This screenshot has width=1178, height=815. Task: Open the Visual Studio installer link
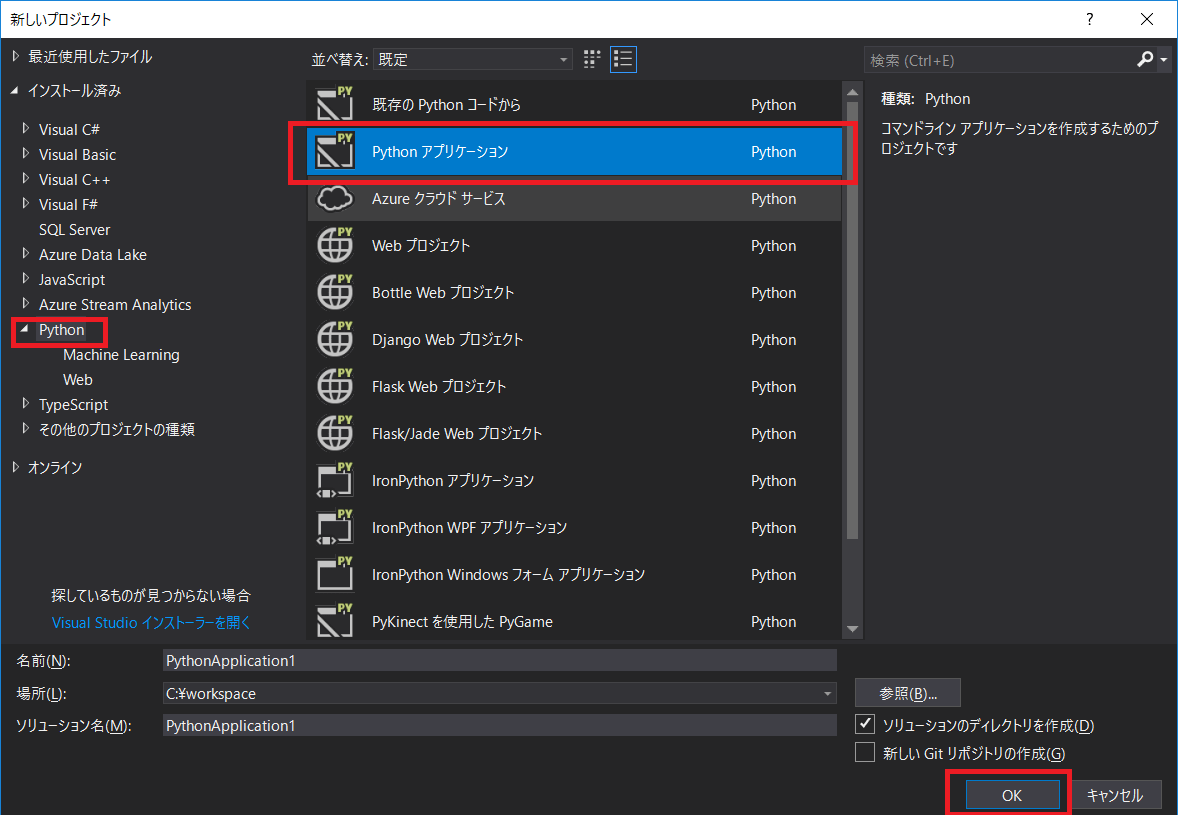(151, 622)
